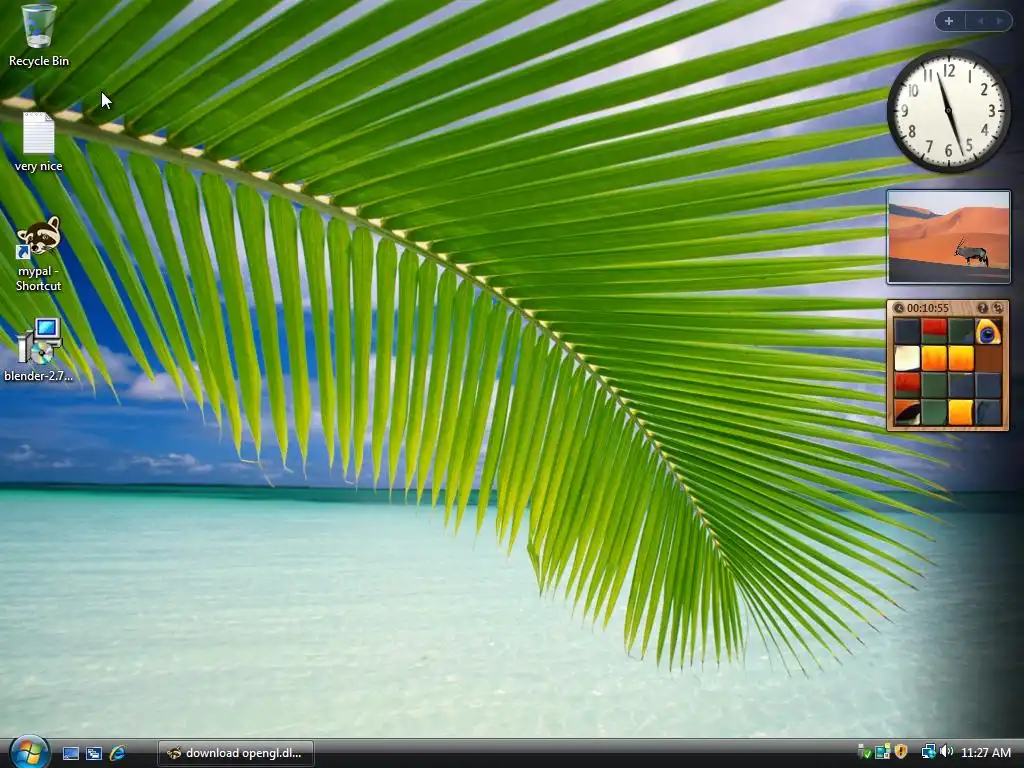Click Show Desktop in Quick Launch

pos(71,753)
